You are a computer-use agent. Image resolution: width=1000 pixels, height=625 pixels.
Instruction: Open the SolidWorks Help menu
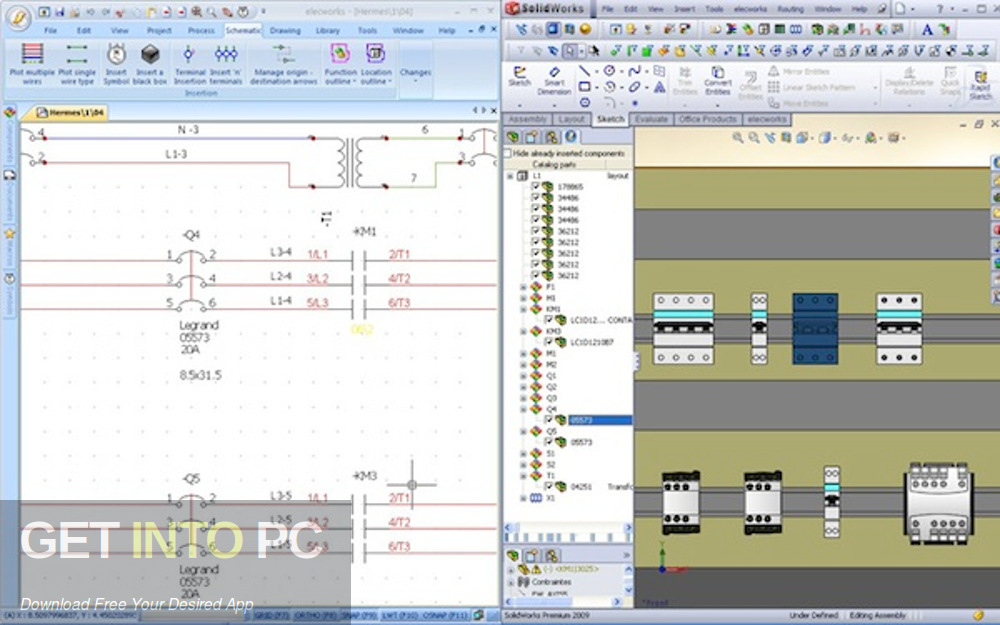(x=859, y=9)
